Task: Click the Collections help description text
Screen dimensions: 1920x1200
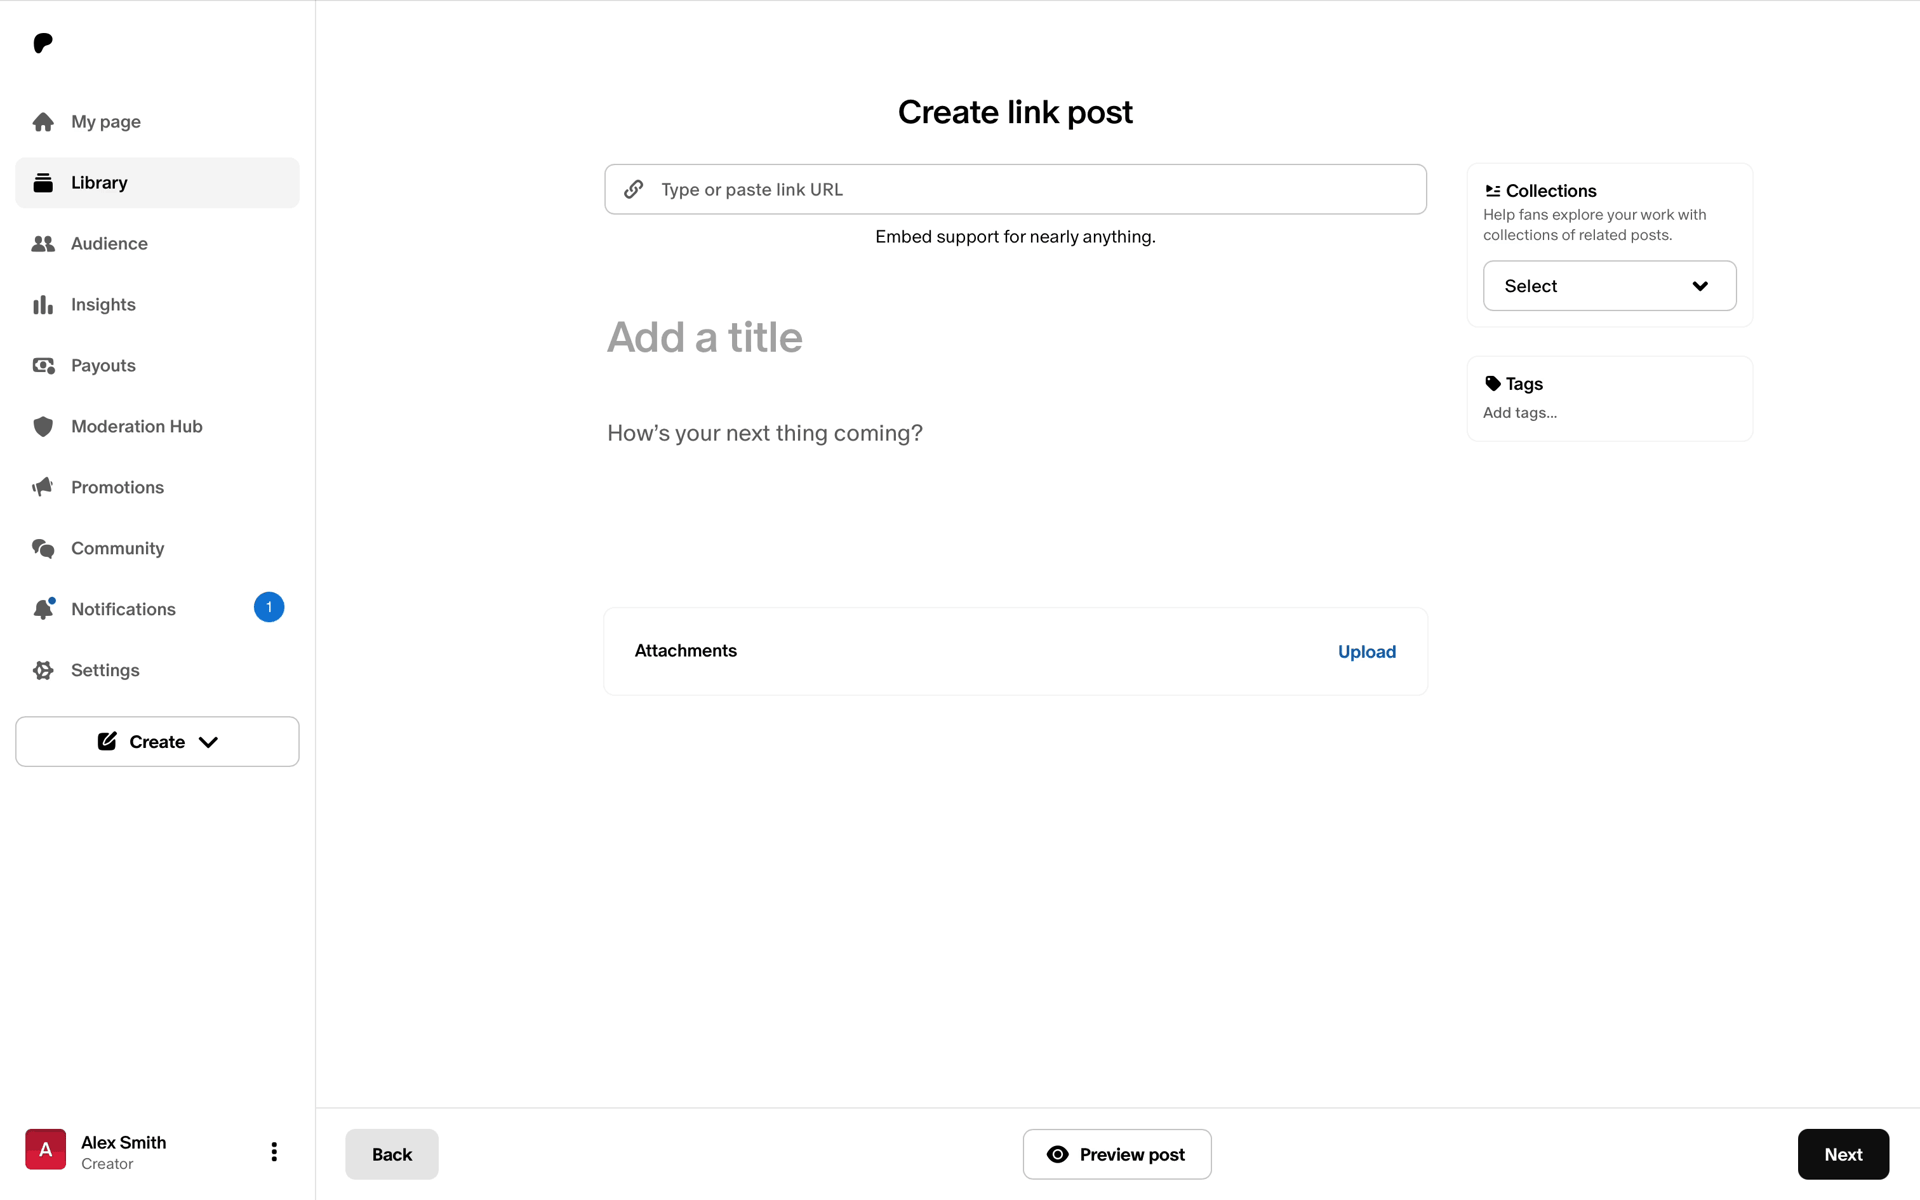Action: 1595,226
